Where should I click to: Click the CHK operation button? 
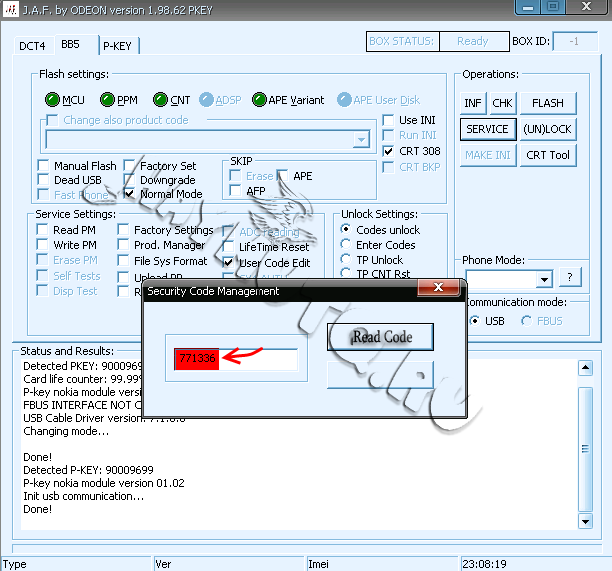[x=502, y=103]
